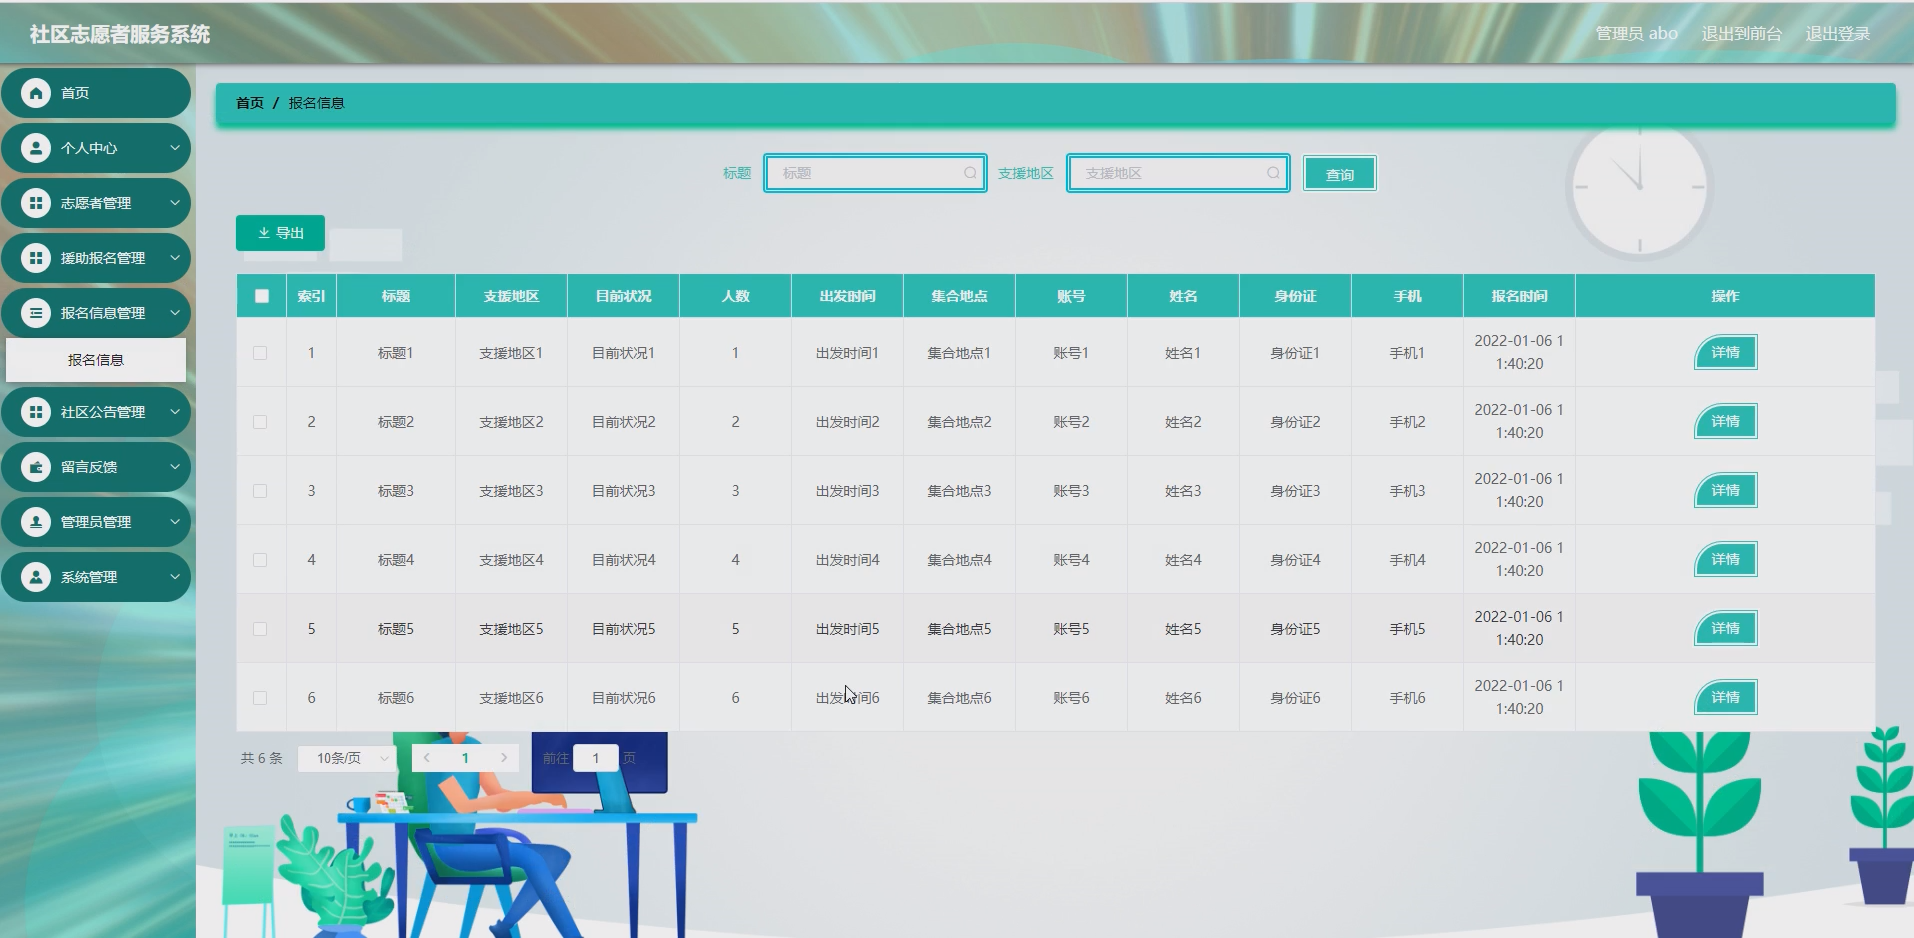
Task: Expand 援助报名管理 menu chevron
Action: (175, 258)
